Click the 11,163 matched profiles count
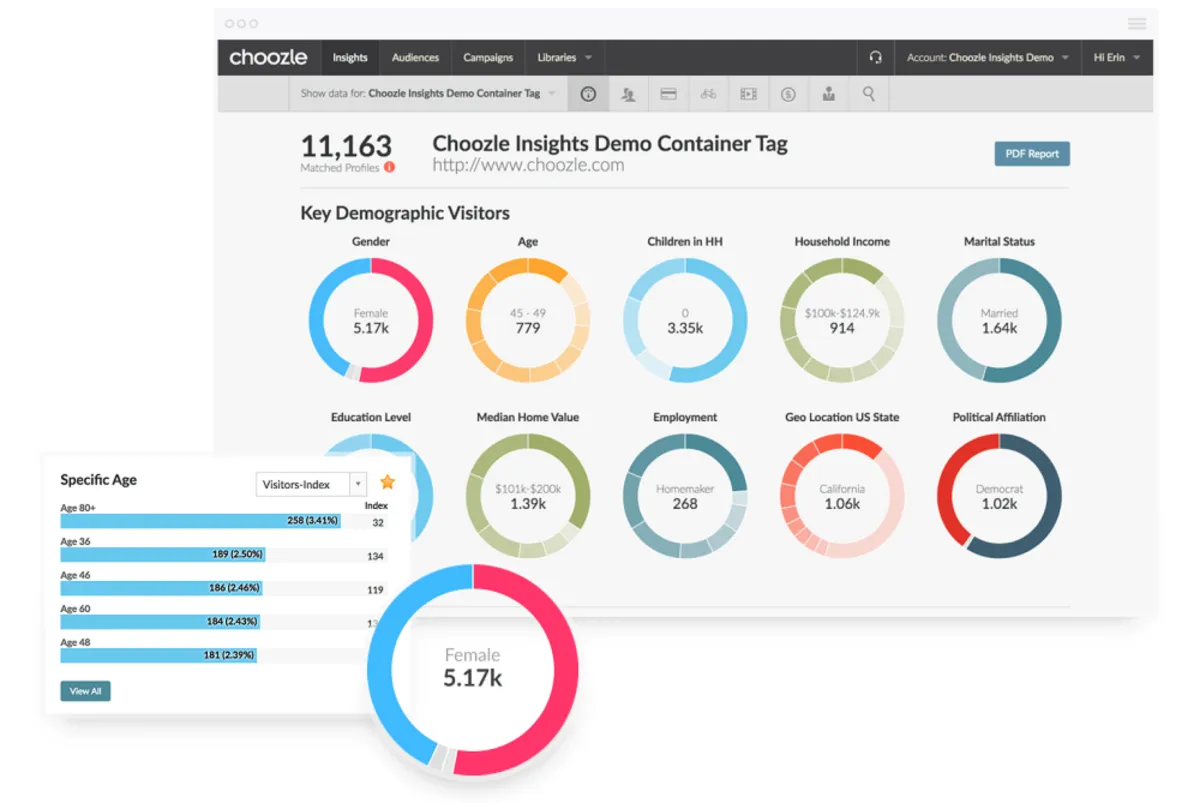This screenshot has height=803, width=1200. 346,146
